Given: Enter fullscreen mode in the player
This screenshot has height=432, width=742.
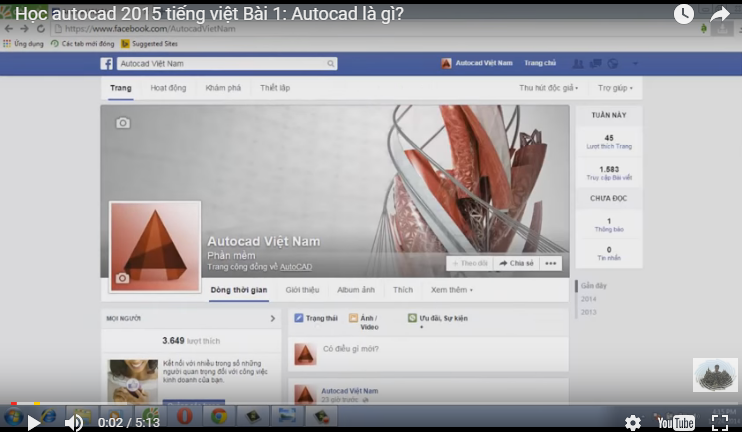Looking at the screenshot, I should tap(720, 422).
